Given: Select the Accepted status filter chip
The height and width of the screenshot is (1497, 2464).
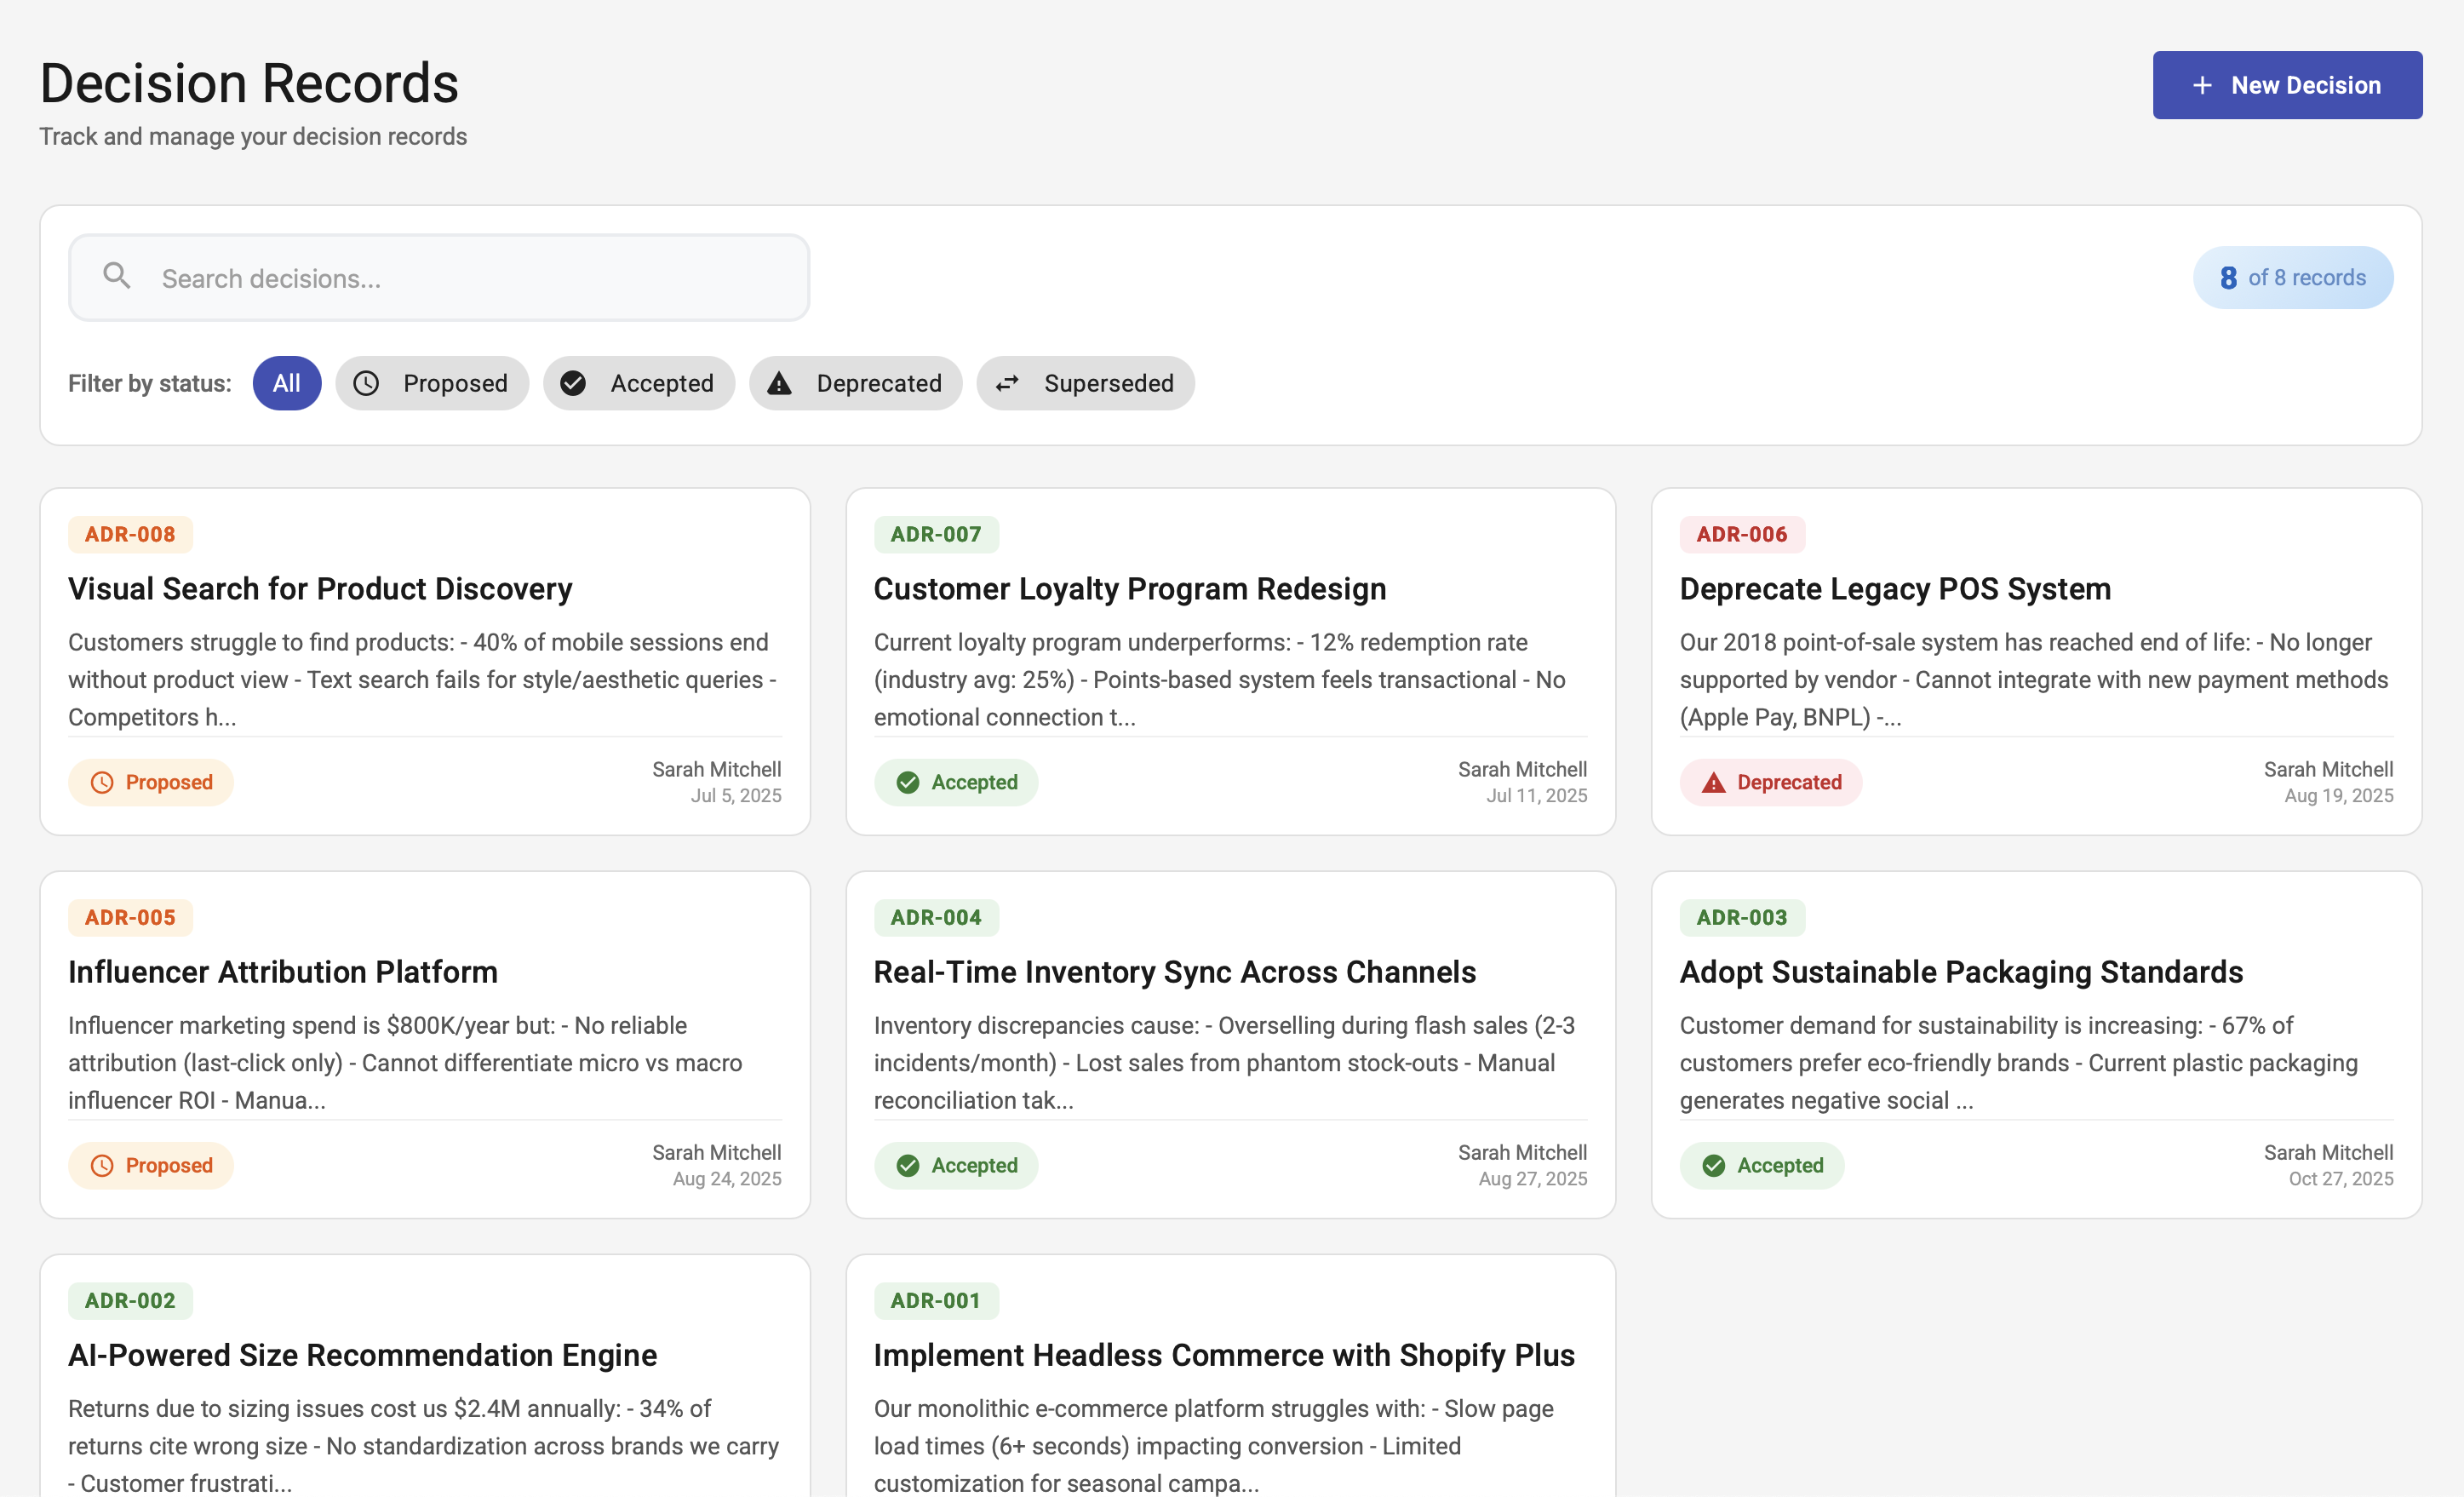Looking at the screenshot, I should pyautogui.click(x=639, y=383).
